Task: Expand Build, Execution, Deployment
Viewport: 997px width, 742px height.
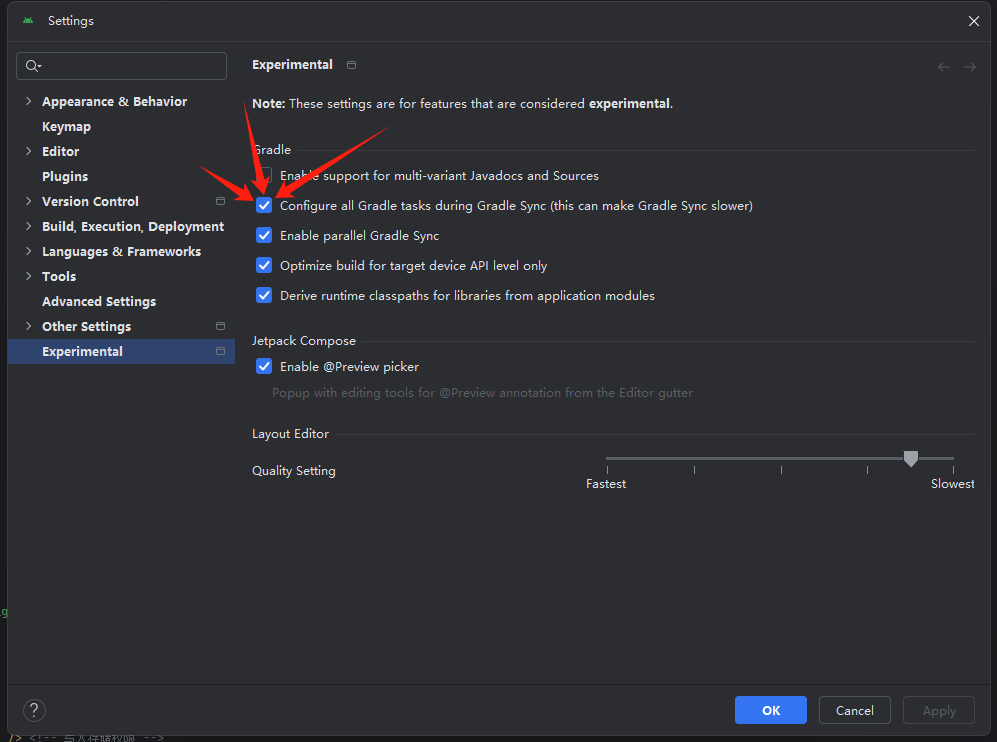Action: (x=27, y=226)
